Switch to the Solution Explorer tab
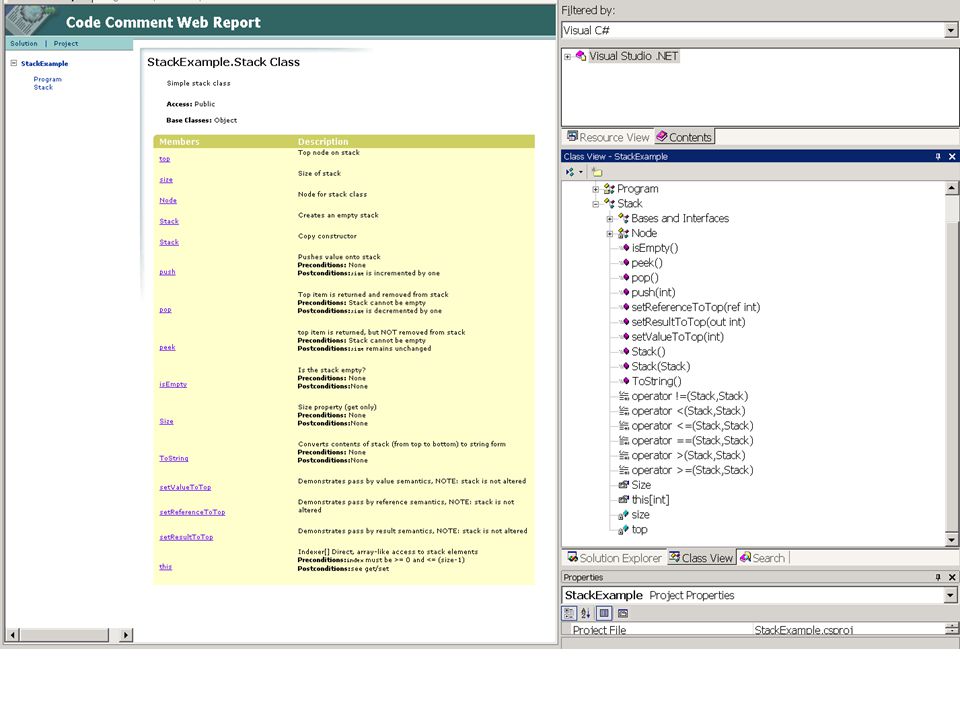This screenshot has width=960, height=720. (614, 558)
